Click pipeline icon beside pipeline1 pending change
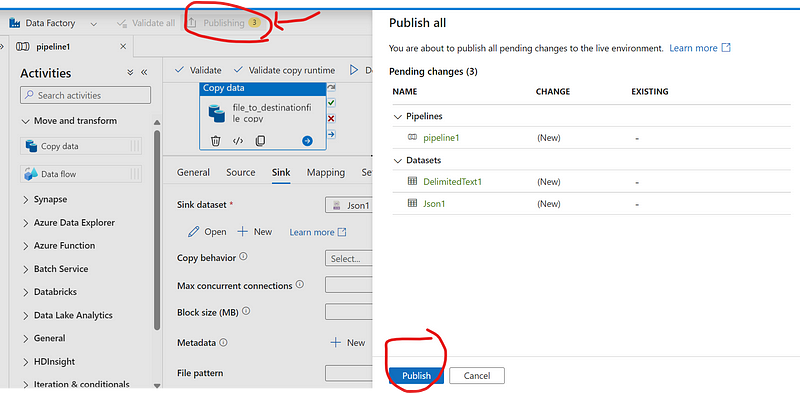 tap(413, 137)
